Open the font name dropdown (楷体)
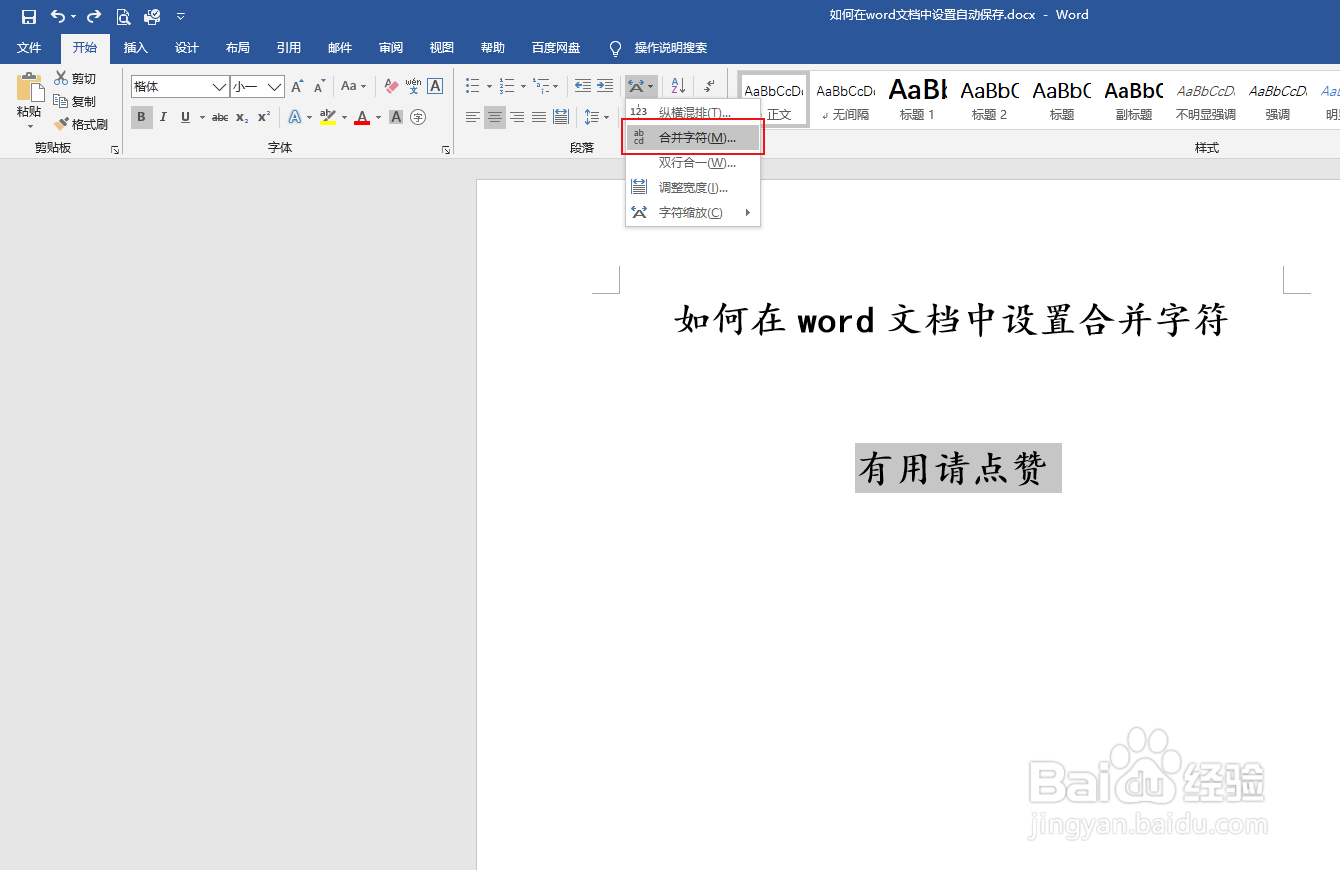This screenshot has width=1340, height=870. click(x=219, y=87)
